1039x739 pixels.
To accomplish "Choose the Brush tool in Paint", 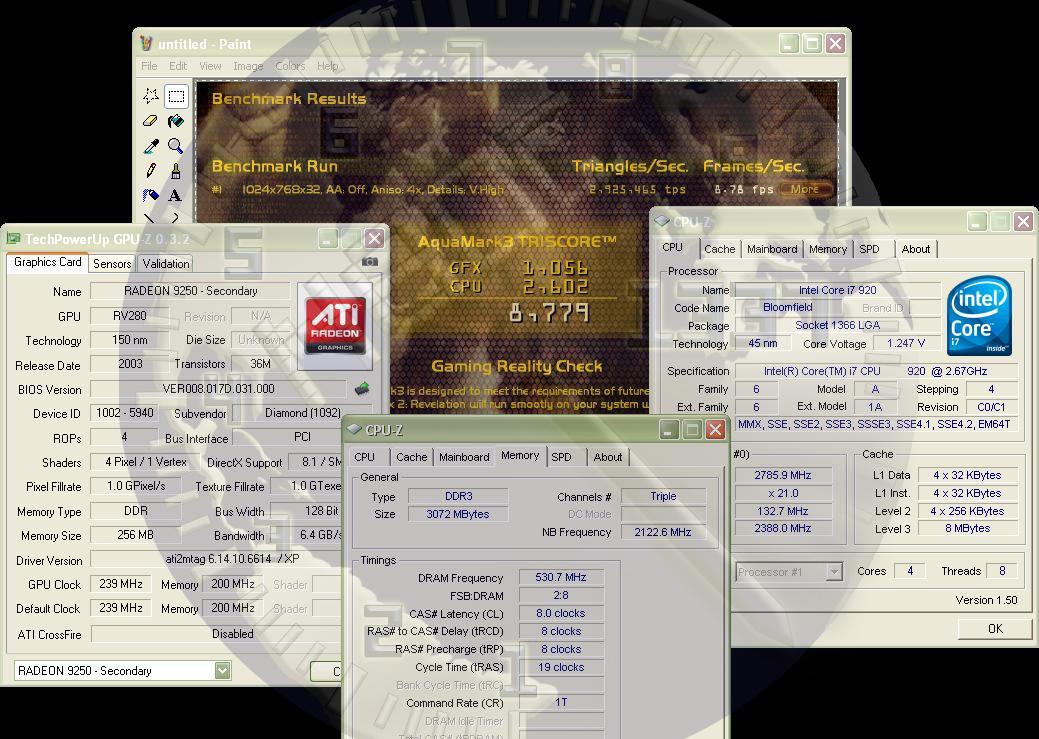I will pyautogui.click(x=176, y=170).
